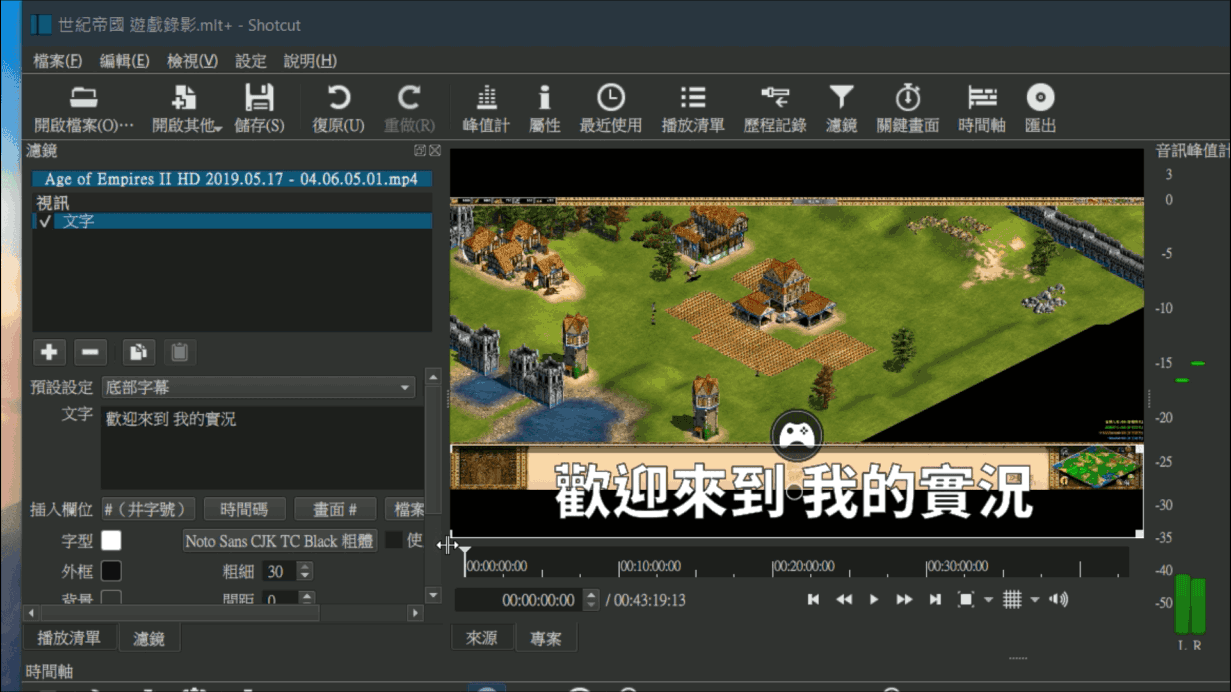Viewport: 1231px width, 692px height.
Task: Remove the selected filter with minus button
Action: coord(90,352)
